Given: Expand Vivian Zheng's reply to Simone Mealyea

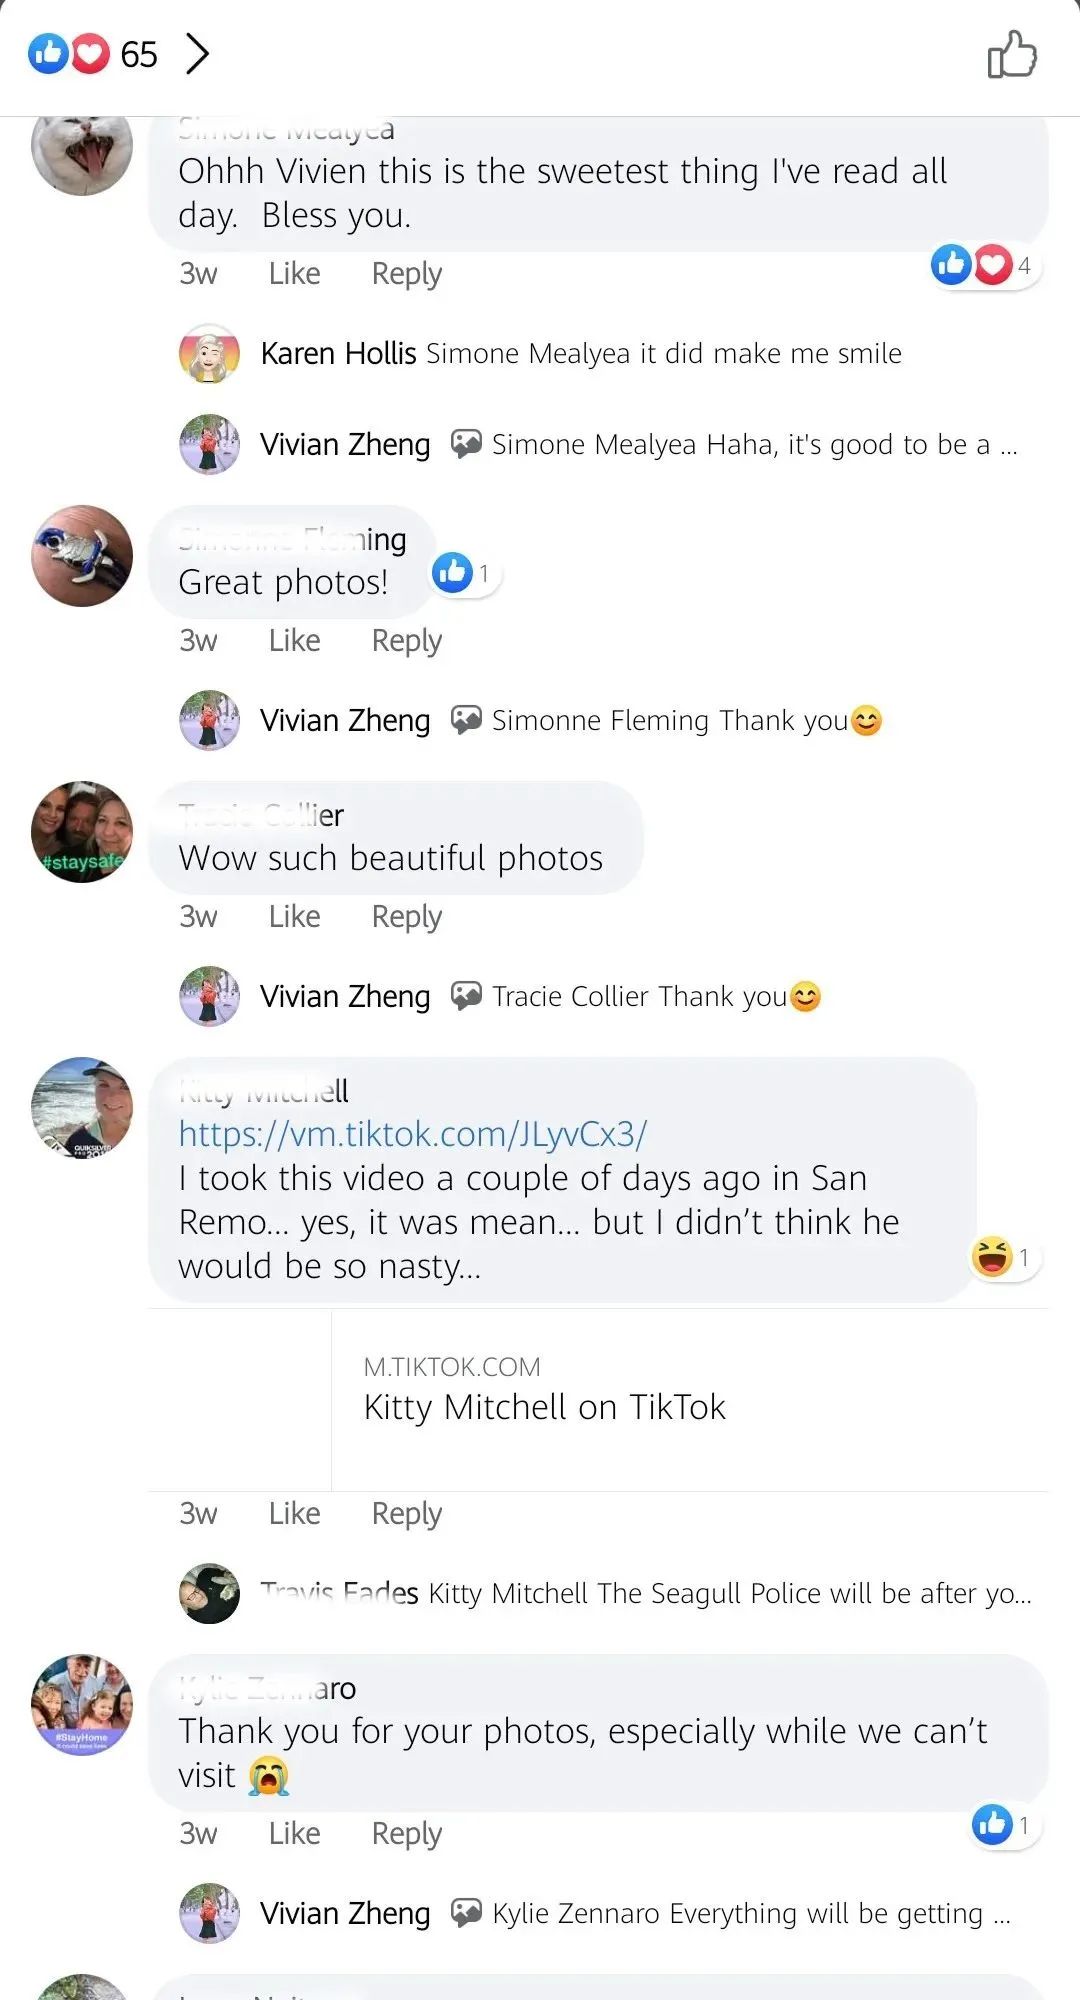Looking at the screenshot, I should click(x=754, y=445).
